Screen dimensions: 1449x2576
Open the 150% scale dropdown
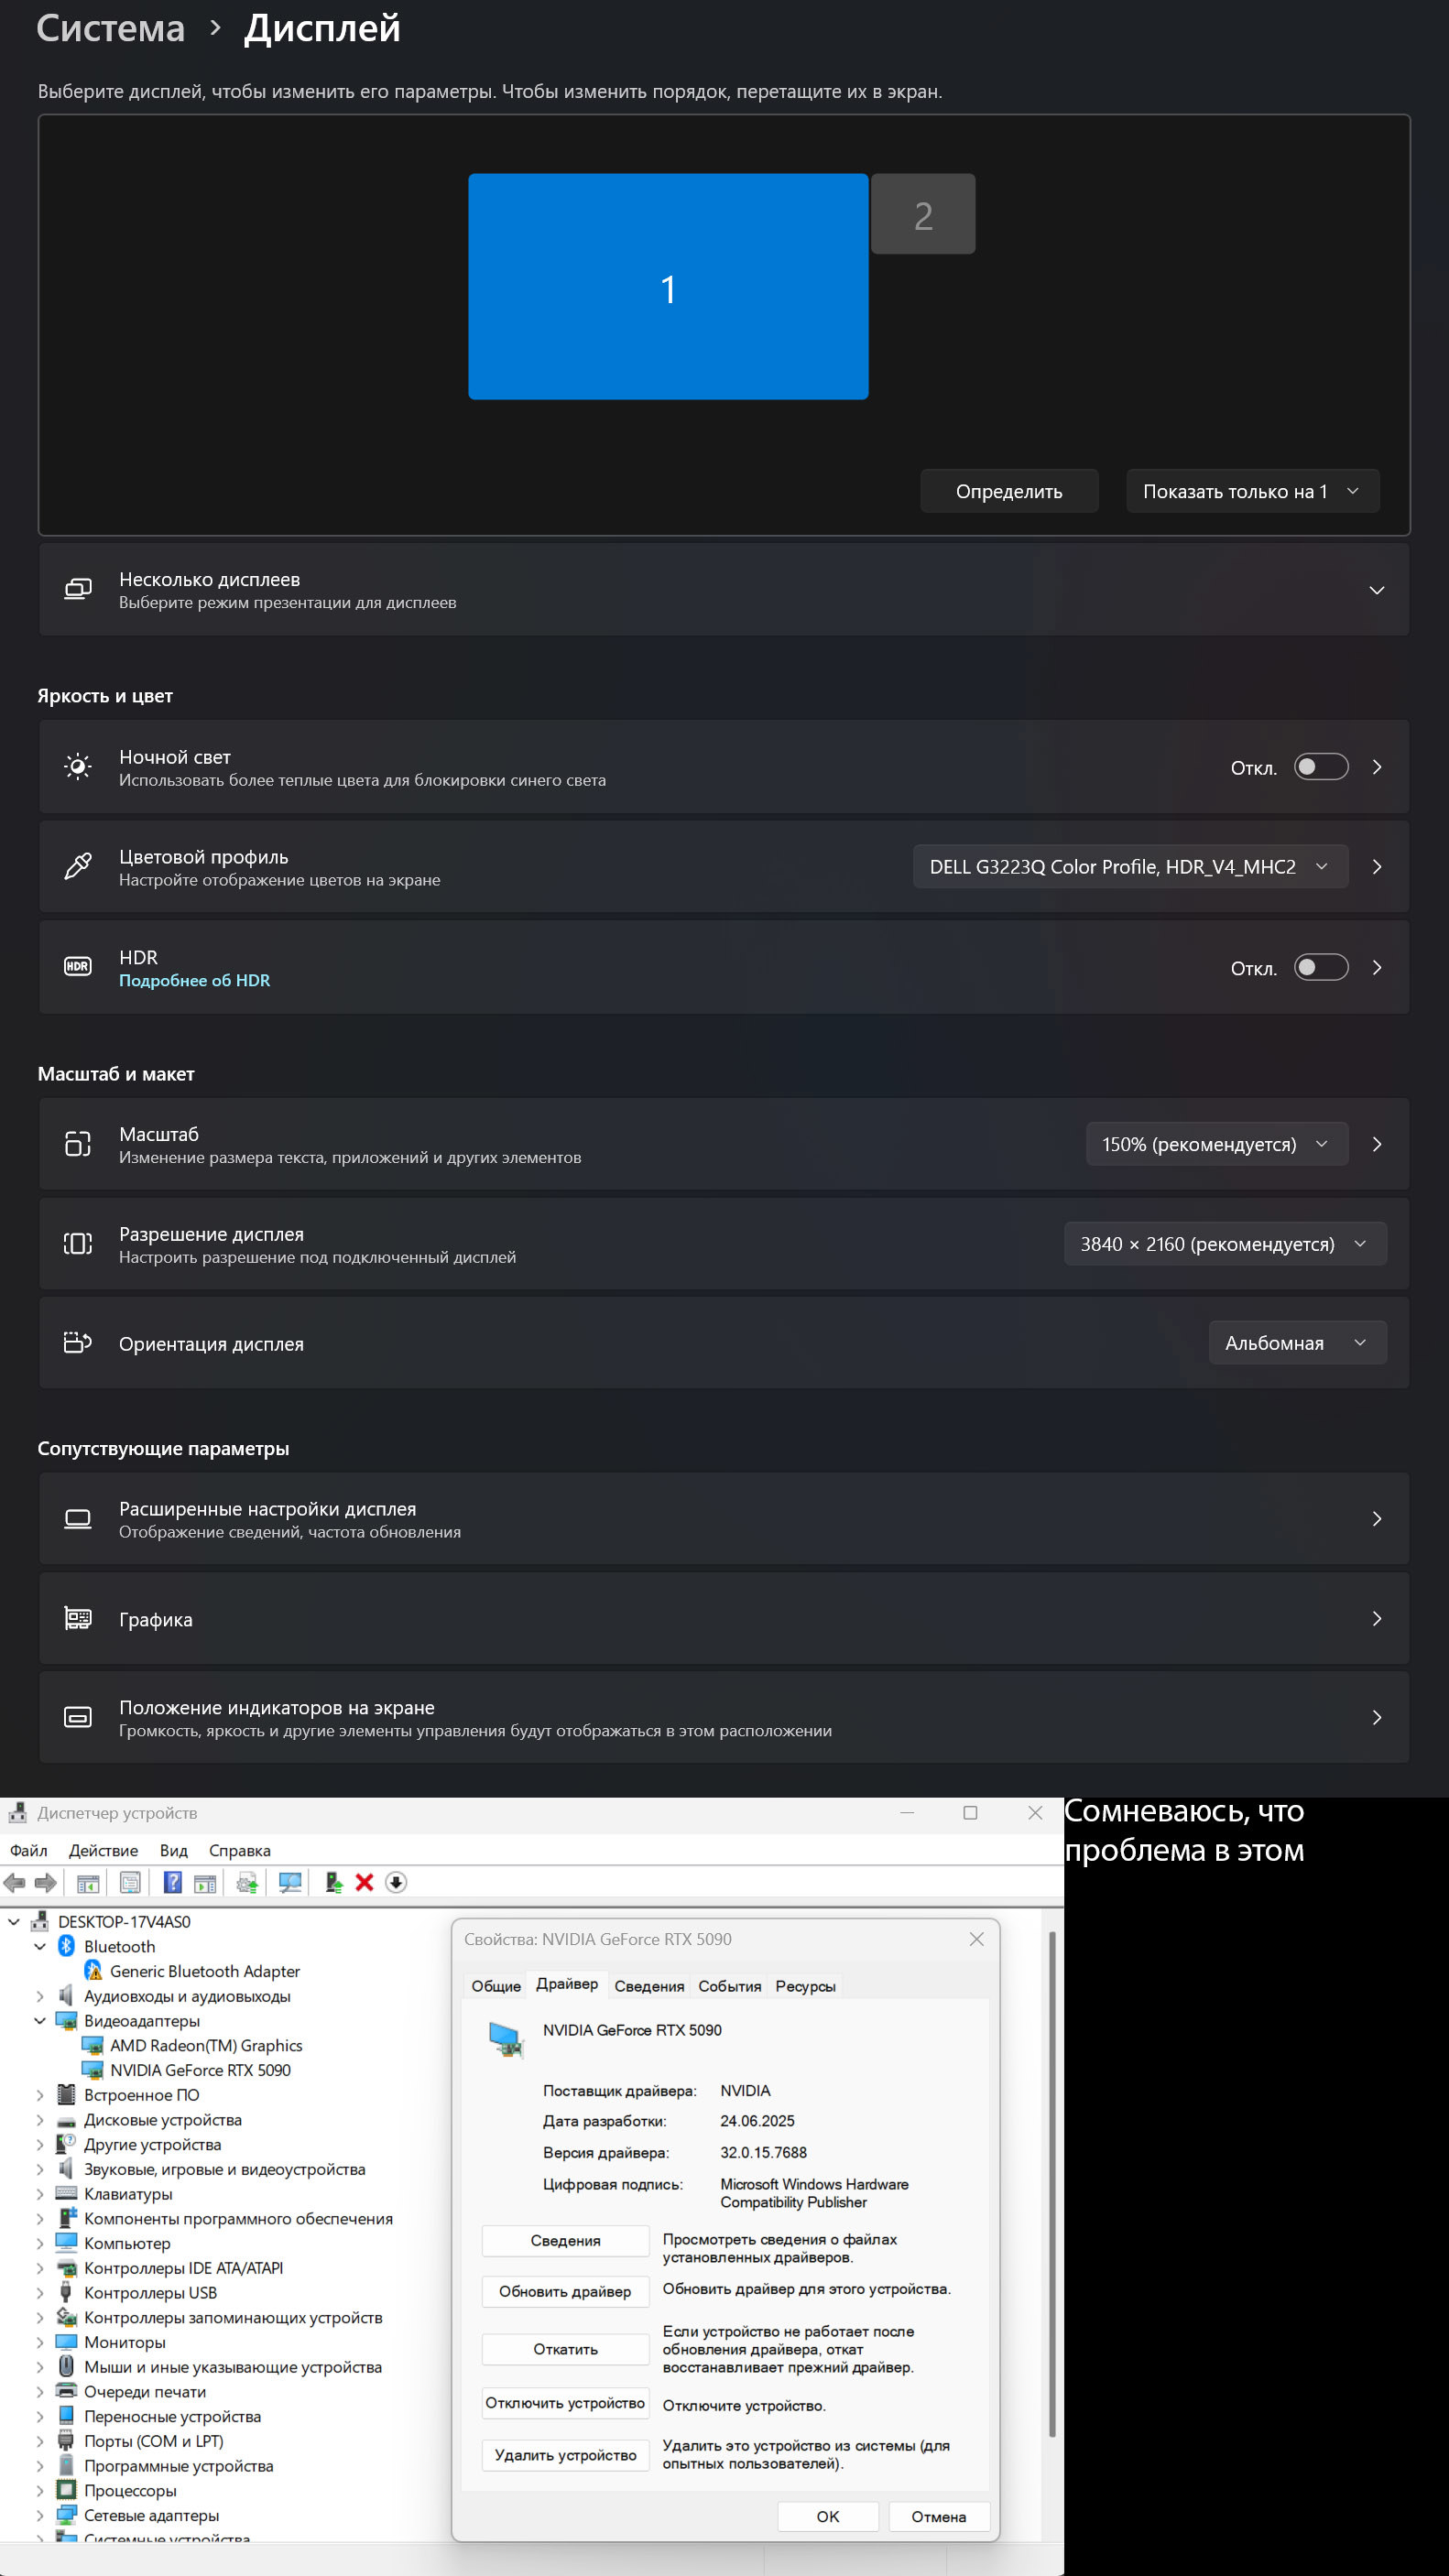coord(1217,1144)
